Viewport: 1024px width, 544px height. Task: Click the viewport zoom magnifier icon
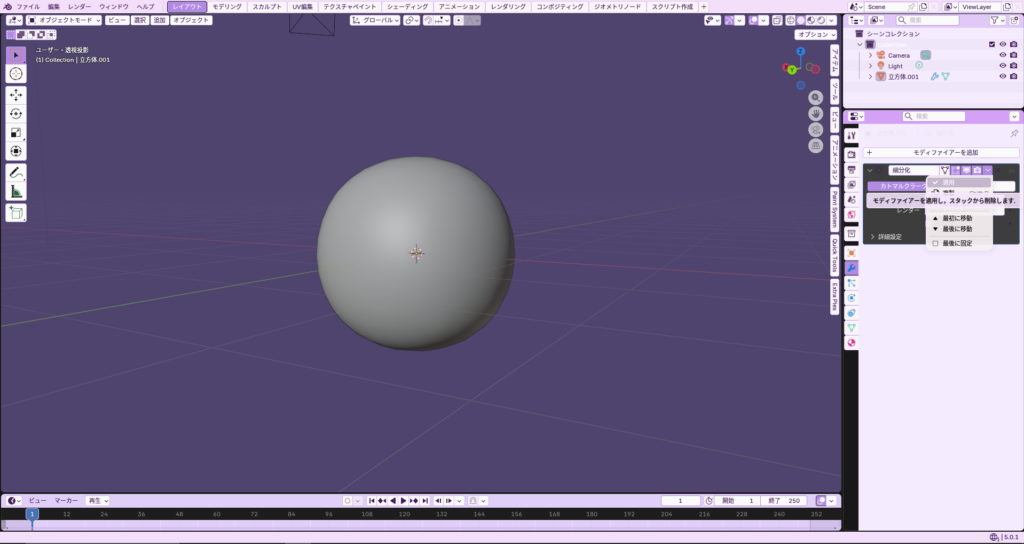[x=816, y=98]
